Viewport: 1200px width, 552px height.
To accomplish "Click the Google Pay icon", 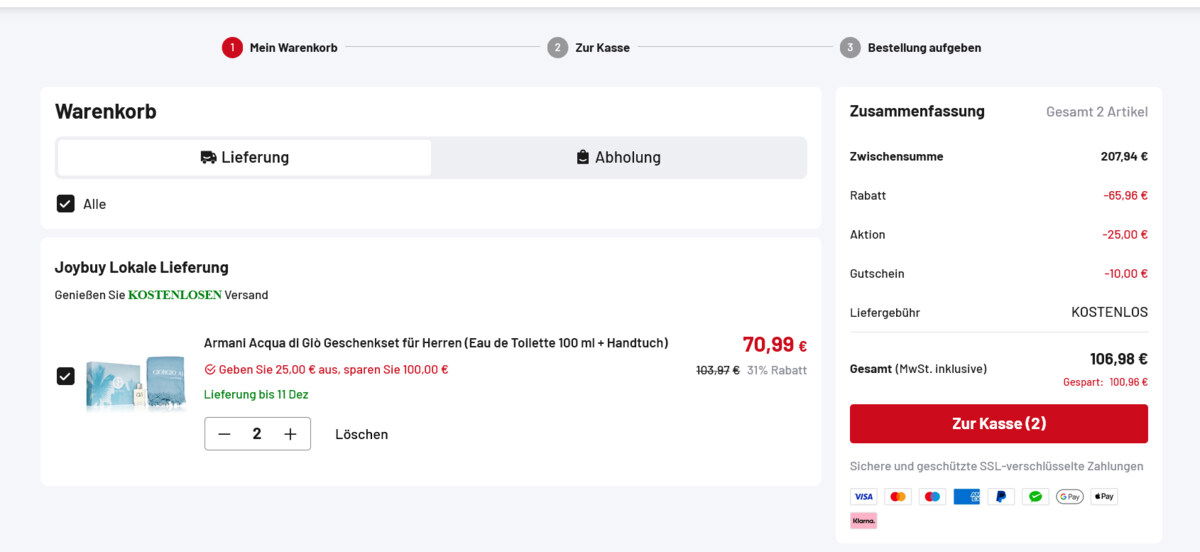I will click(1069, 497).
